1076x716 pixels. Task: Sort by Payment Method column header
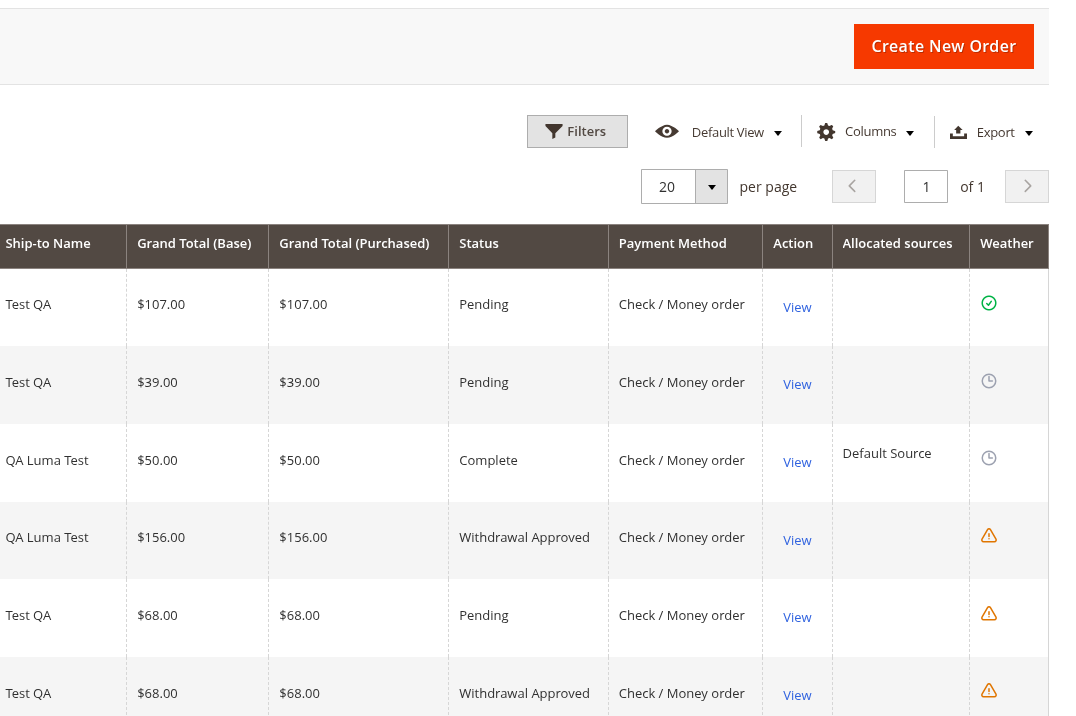[x=686, y=244]
